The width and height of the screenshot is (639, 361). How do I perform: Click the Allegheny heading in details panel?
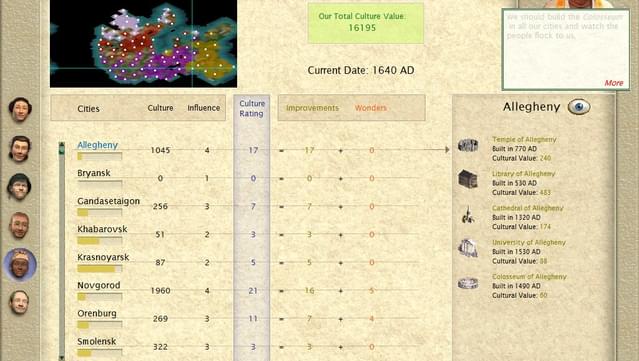531,107
